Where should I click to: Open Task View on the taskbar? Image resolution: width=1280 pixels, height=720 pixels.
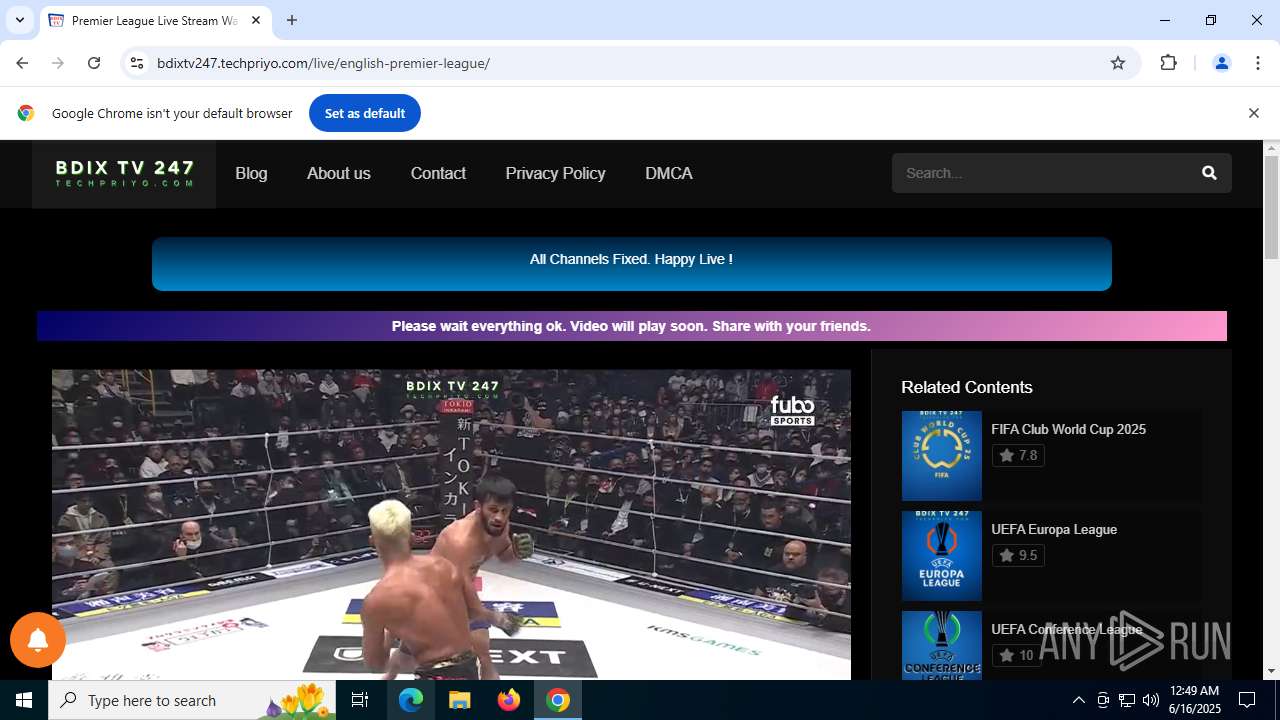coord(360,700)
